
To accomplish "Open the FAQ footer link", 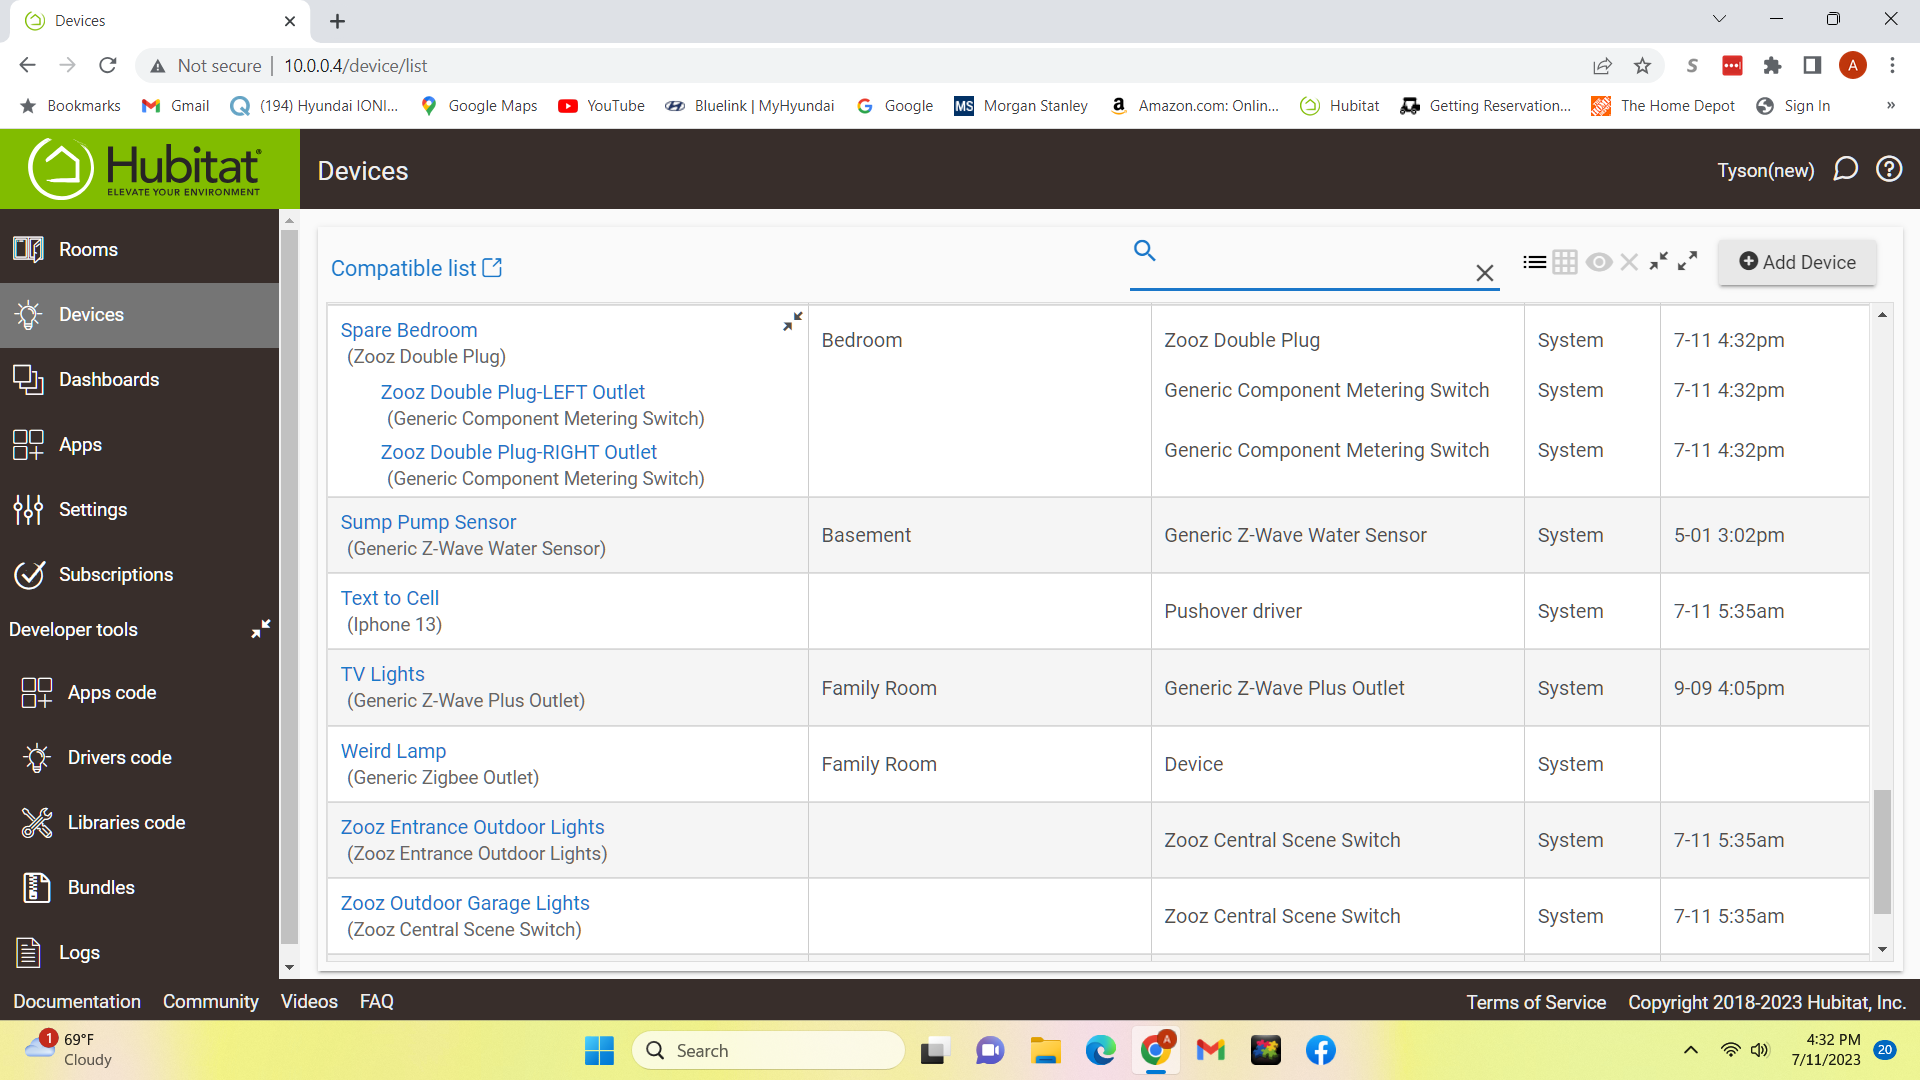I will point(377,1001).
